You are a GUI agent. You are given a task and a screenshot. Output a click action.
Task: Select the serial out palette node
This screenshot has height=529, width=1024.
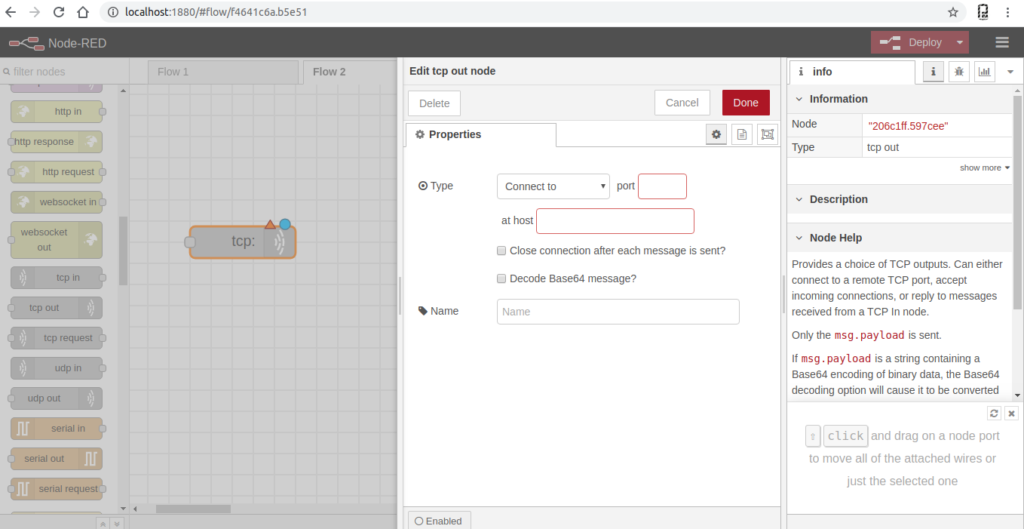(x=57, y=458)
